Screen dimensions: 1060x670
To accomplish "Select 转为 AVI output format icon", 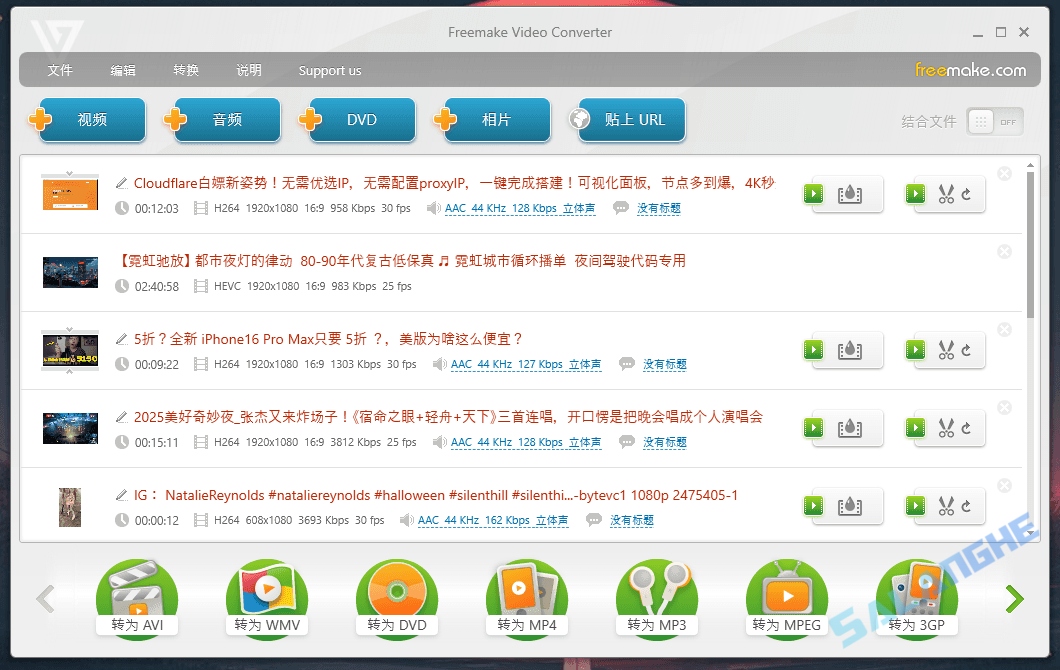I will point(137,593).
